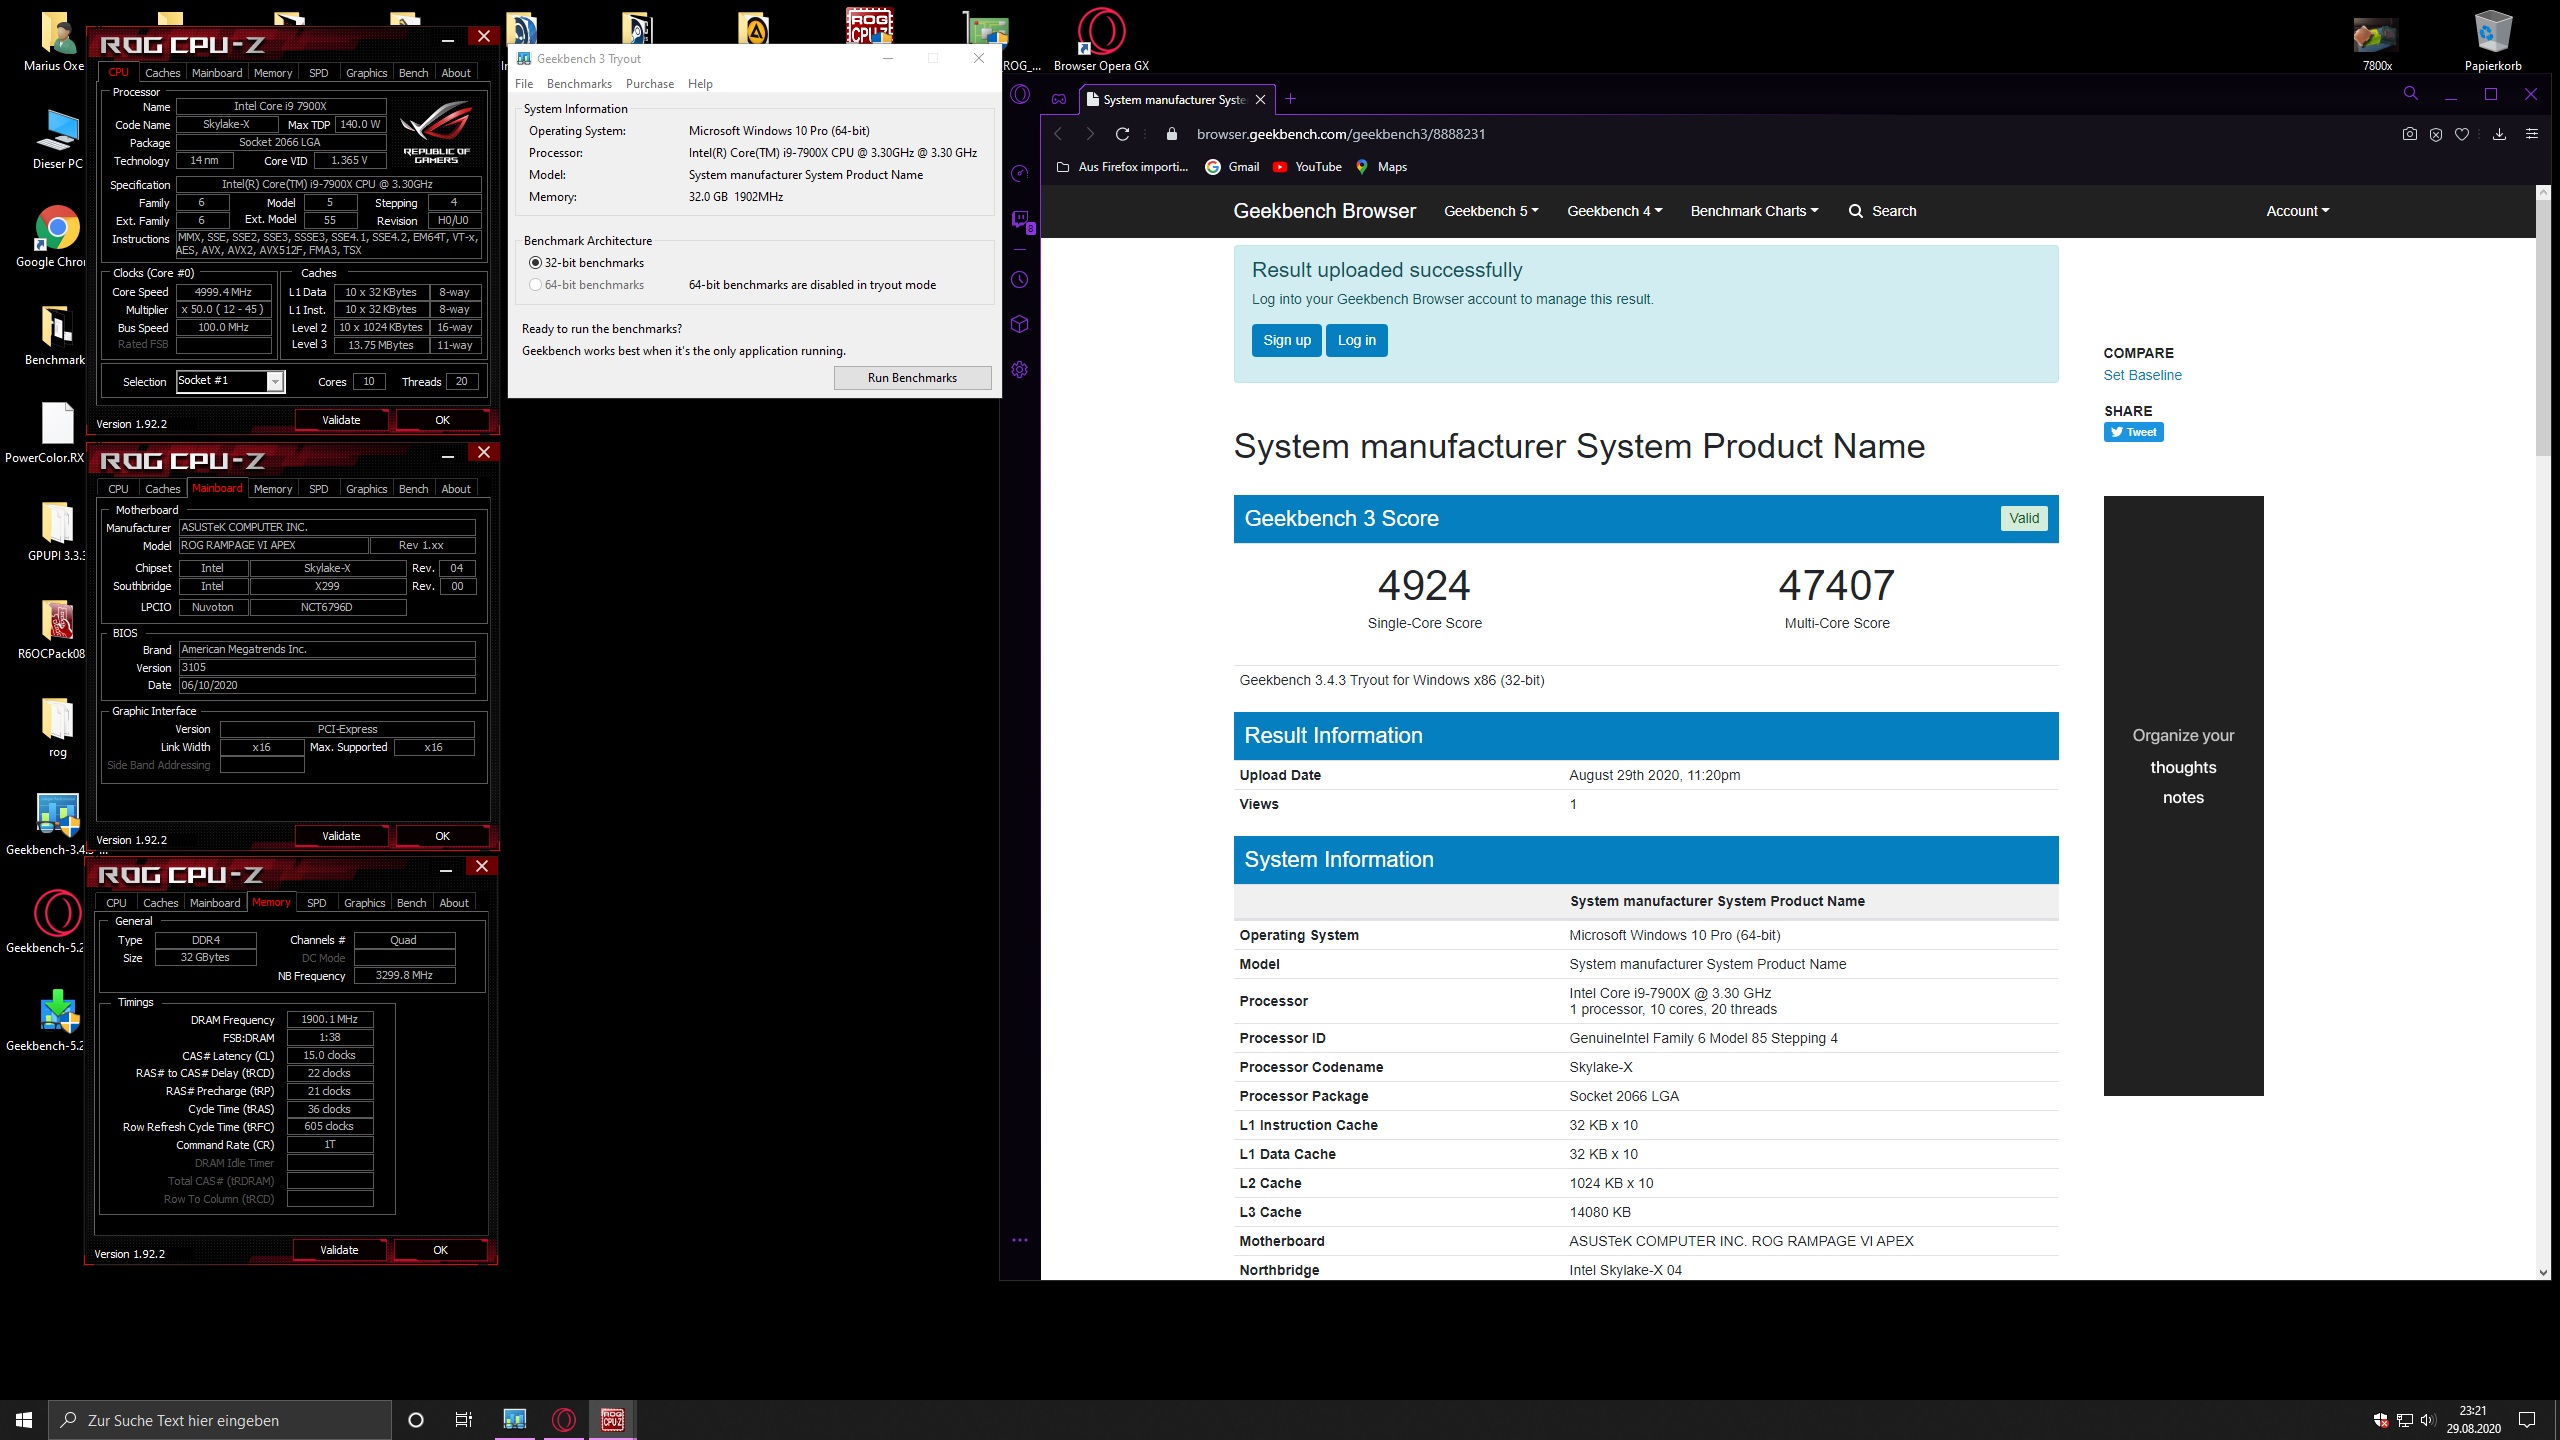
Task: Open Easy Setup sliders icon
Action: click(2532, 134)
